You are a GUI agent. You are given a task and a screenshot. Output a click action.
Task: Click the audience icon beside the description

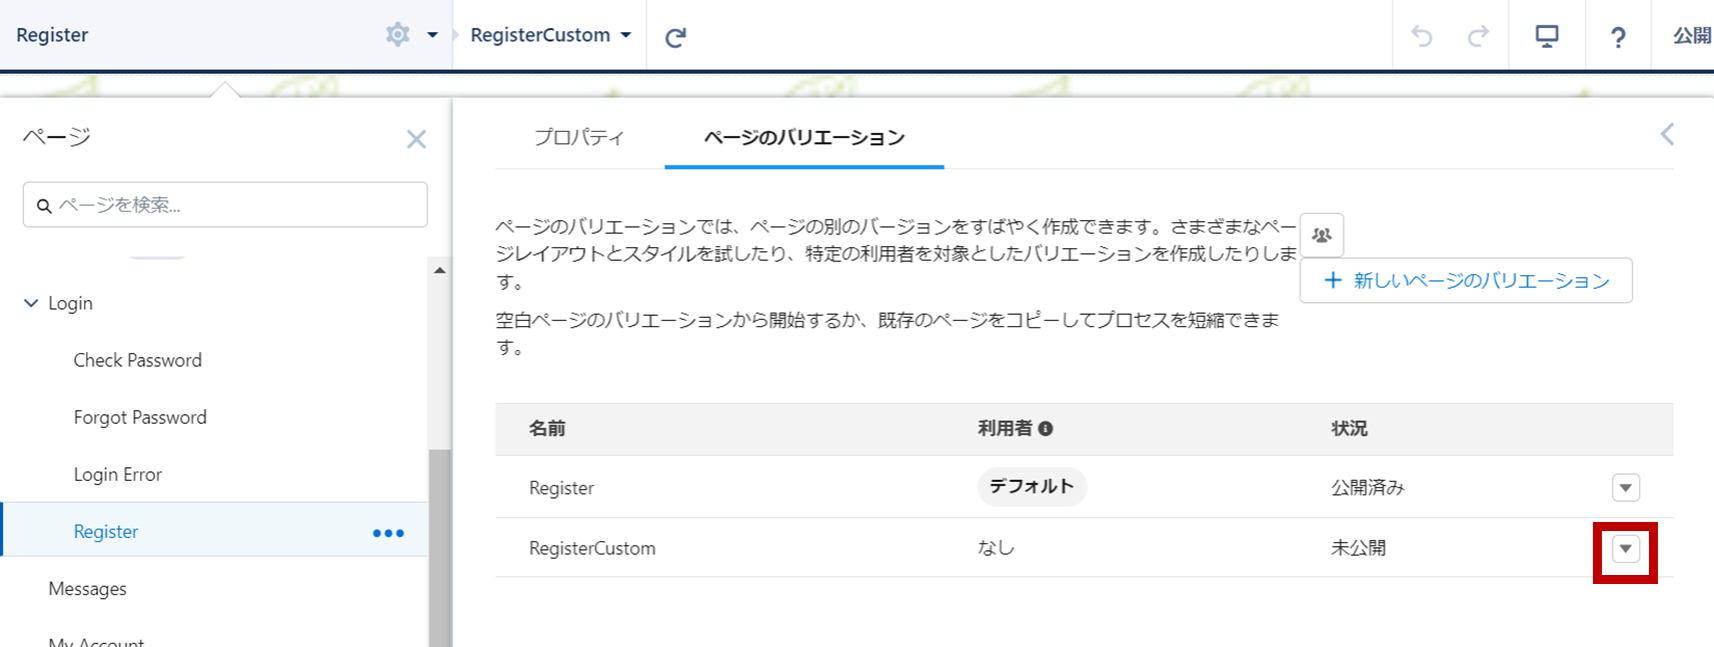click(1322, 236)
